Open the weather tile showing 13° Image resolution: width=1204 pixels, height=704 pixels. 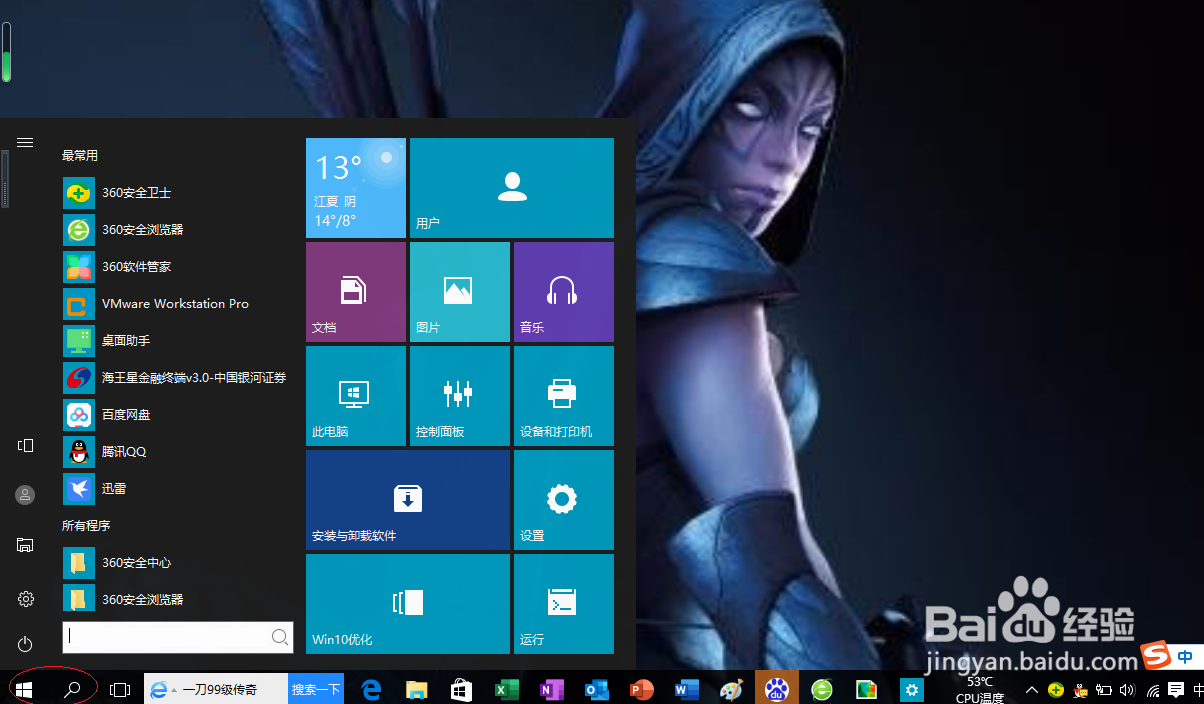pos(356,188)
